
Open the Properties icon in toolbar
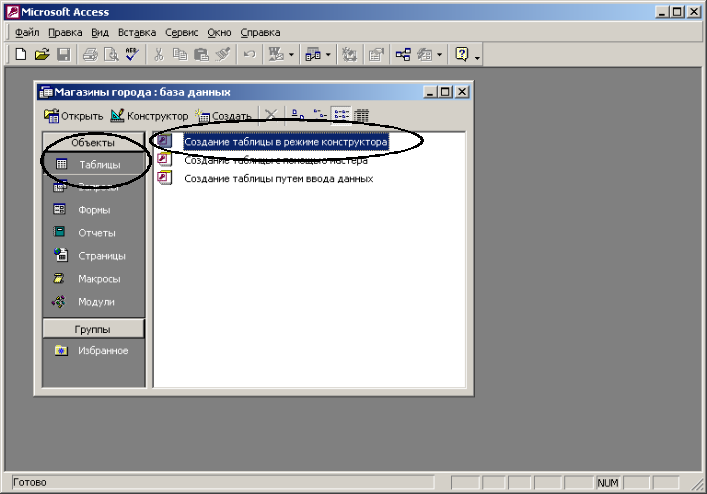[x=376, y=55]
